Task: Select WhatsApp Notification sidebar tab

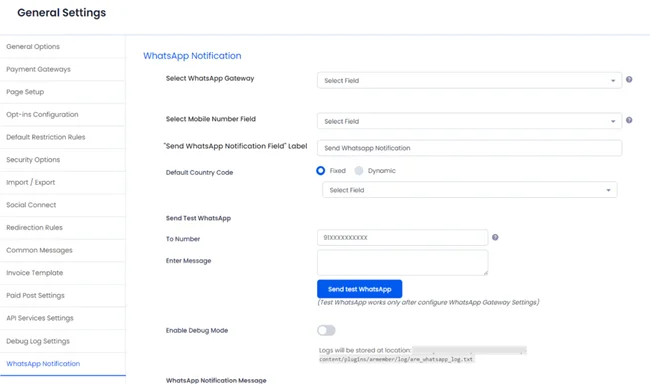Action: click(62, 364)
